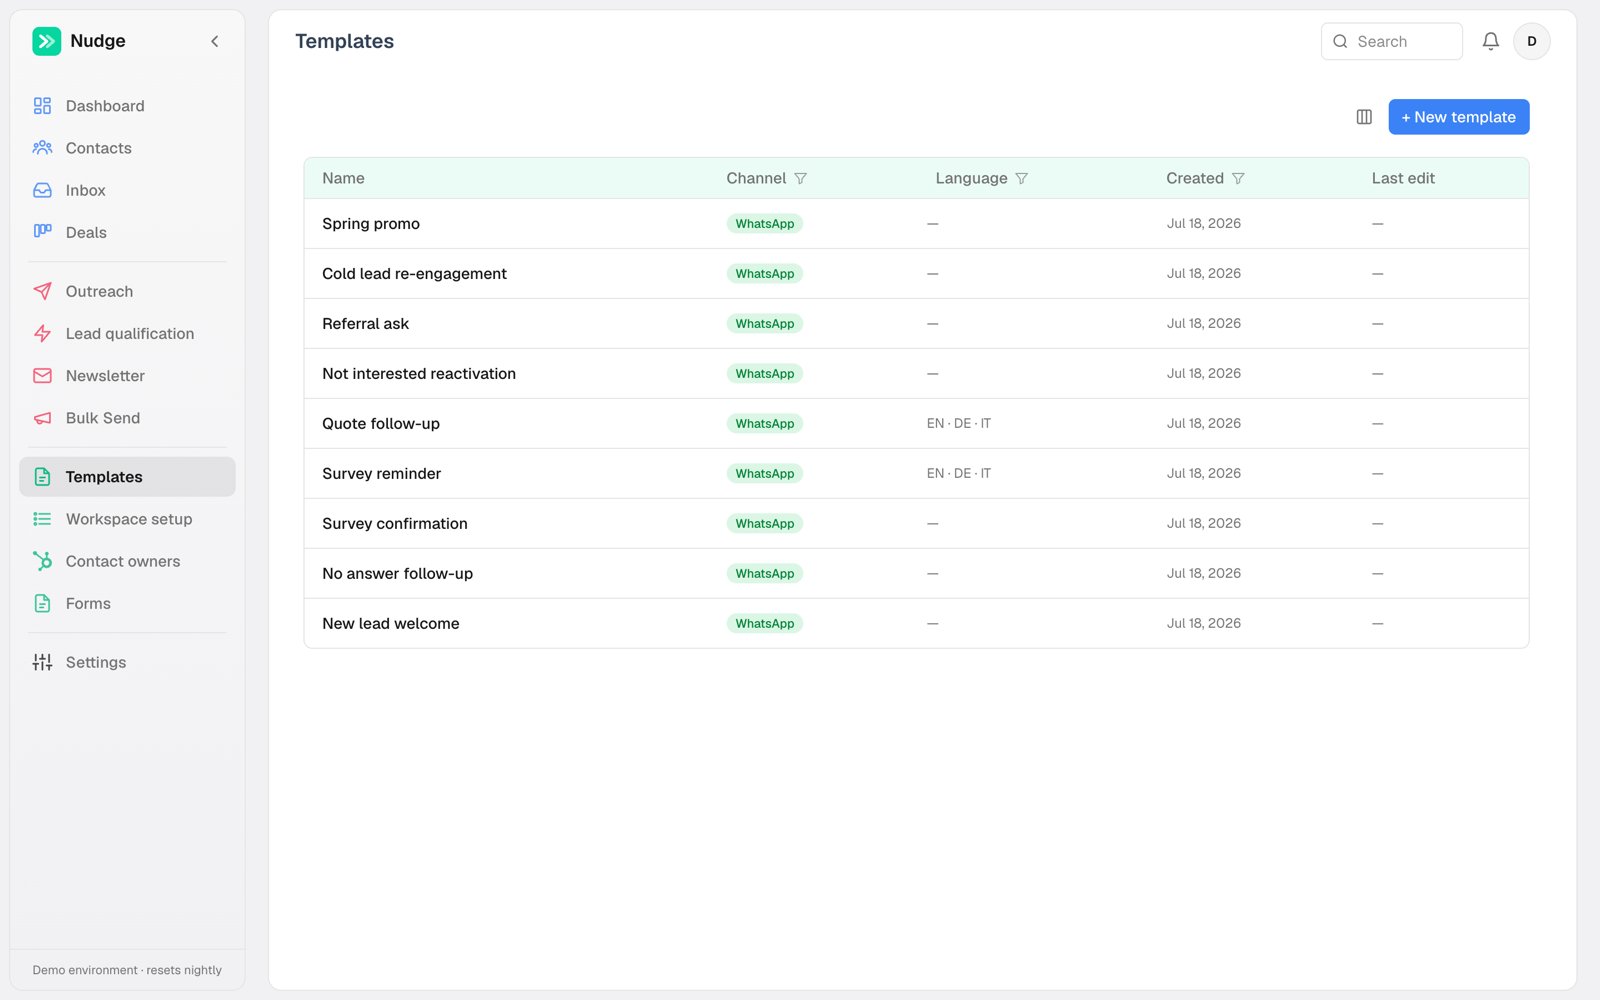Click New lead welcome template name
Screen dimensions: 1600x1000
(390, 624)
